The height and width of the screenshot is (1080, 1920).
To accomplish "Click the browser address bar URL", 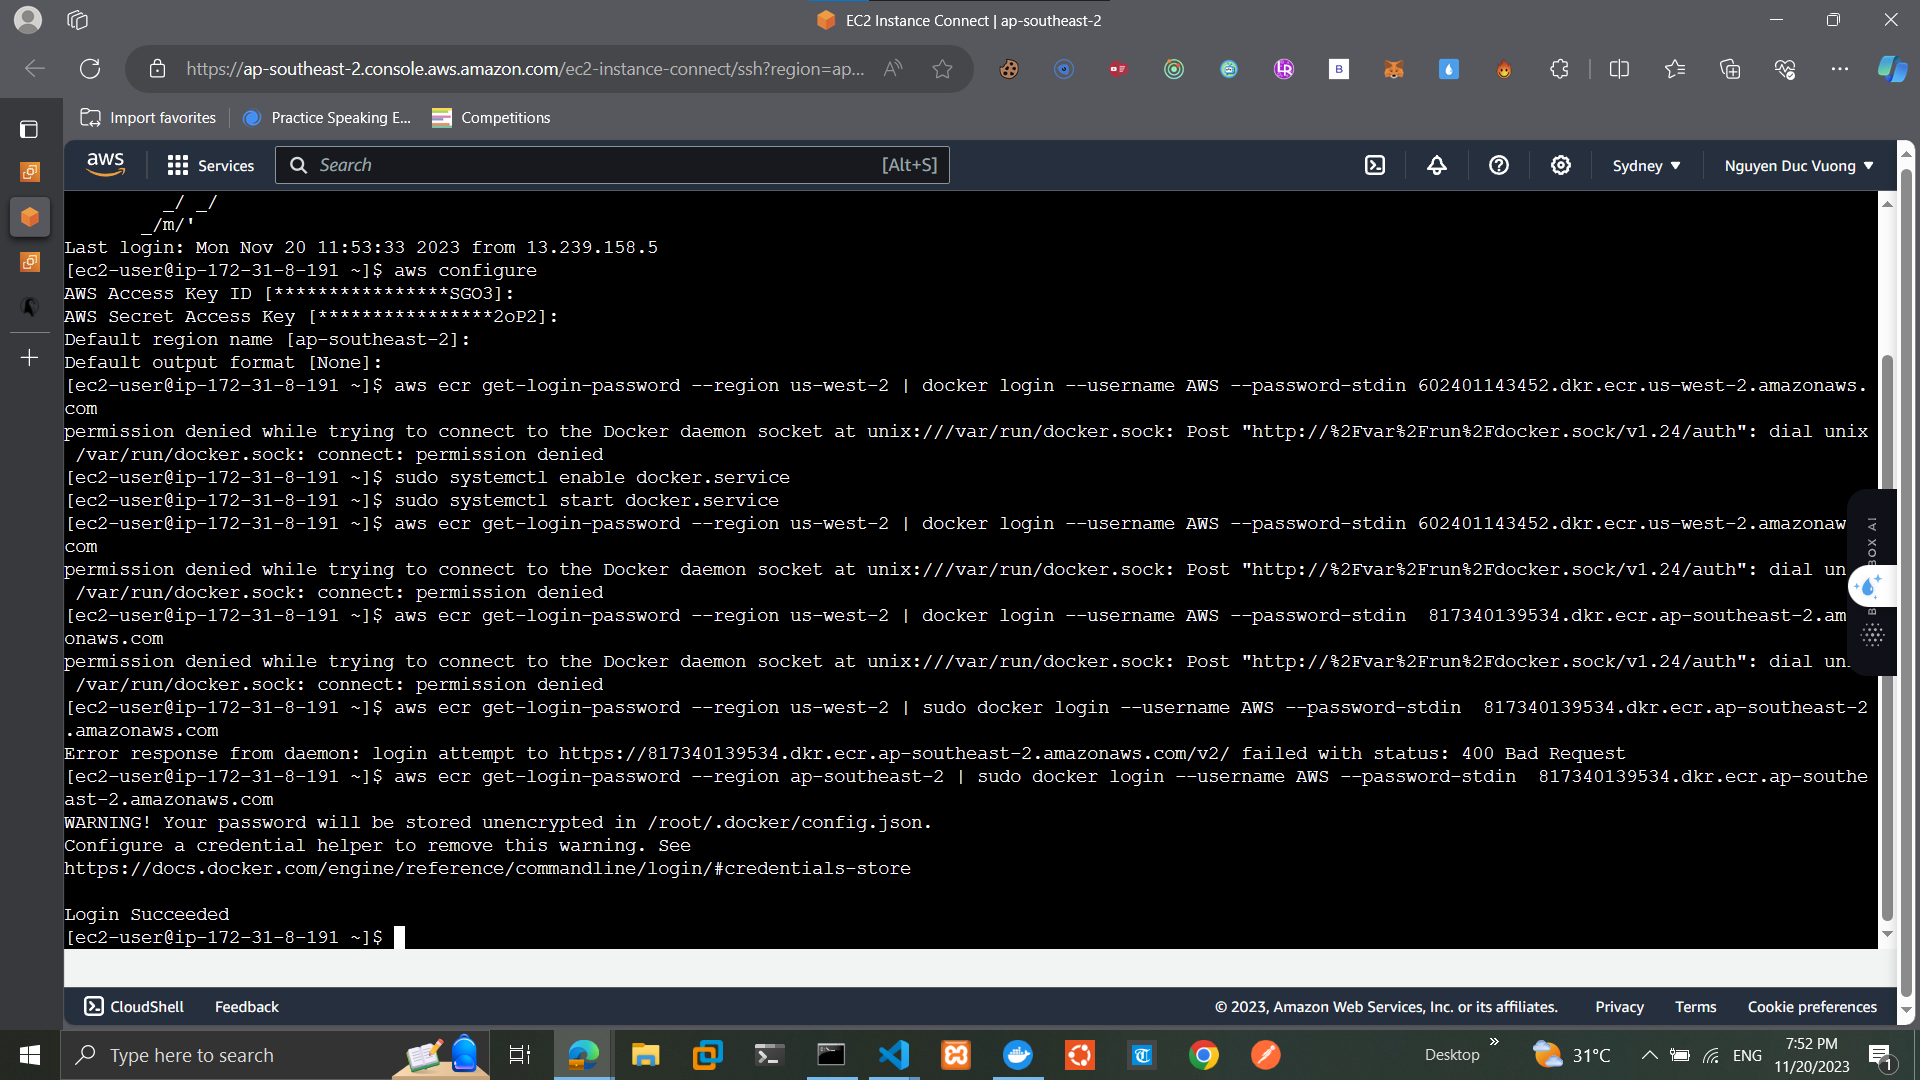I will coord(525,69).
